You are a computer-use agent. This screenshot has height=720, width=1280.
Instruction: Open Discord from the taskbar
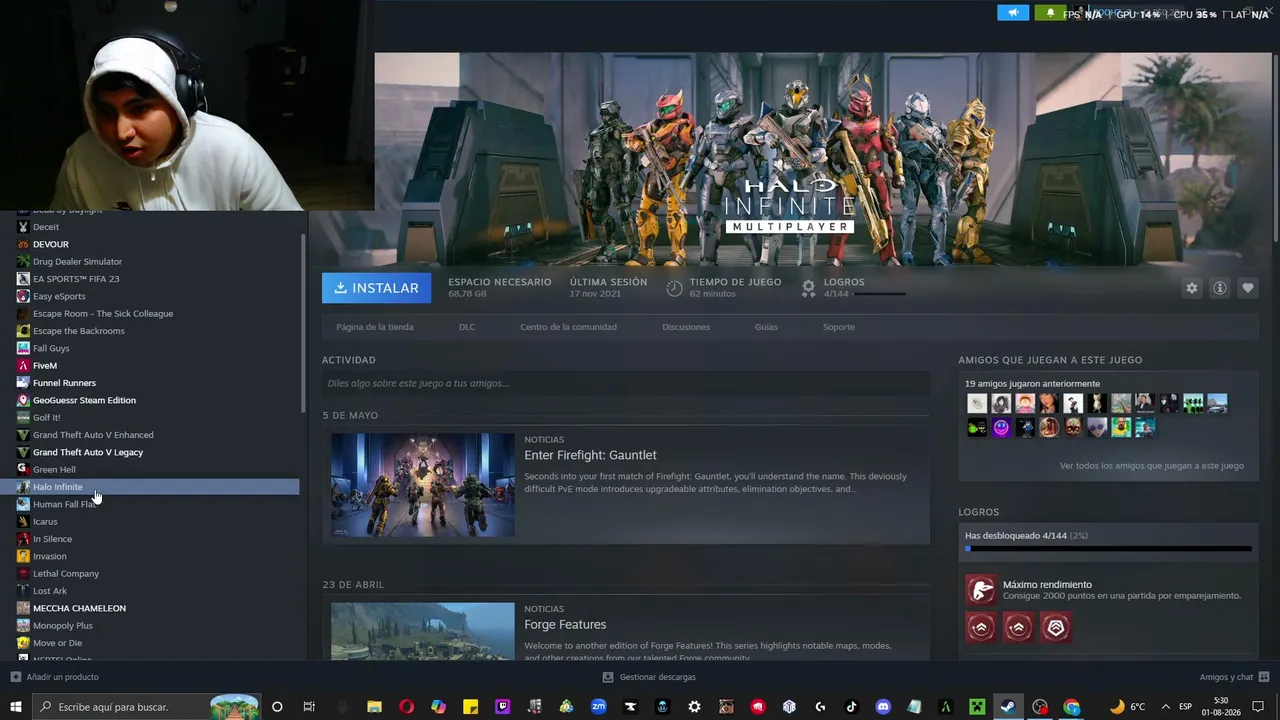(x=883, y=707)
